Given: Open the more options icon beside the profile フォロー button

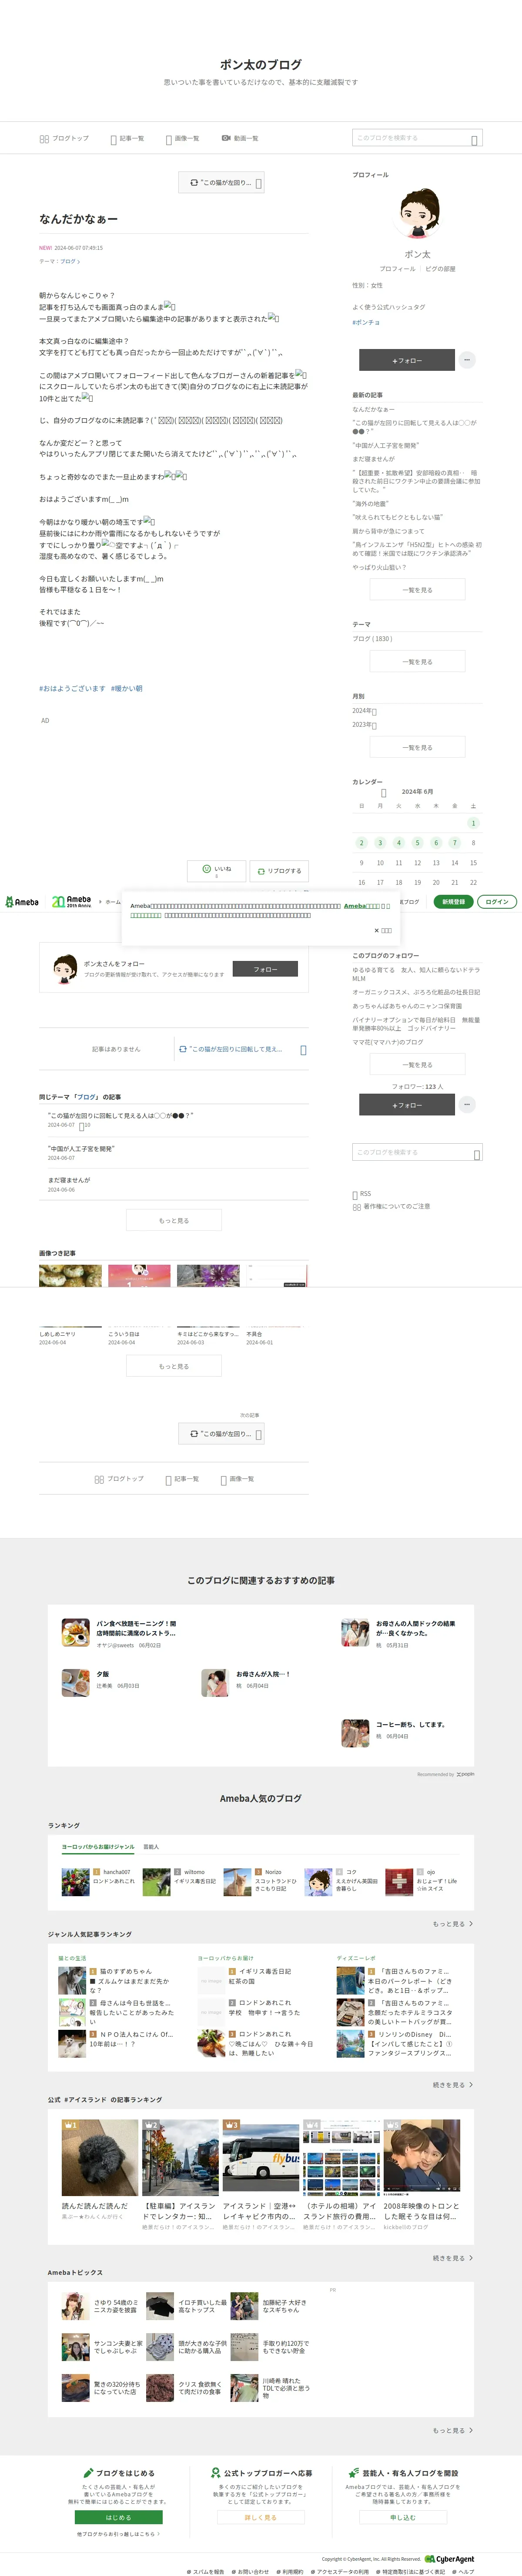Looking at the screenshot, I should point(467,360).
